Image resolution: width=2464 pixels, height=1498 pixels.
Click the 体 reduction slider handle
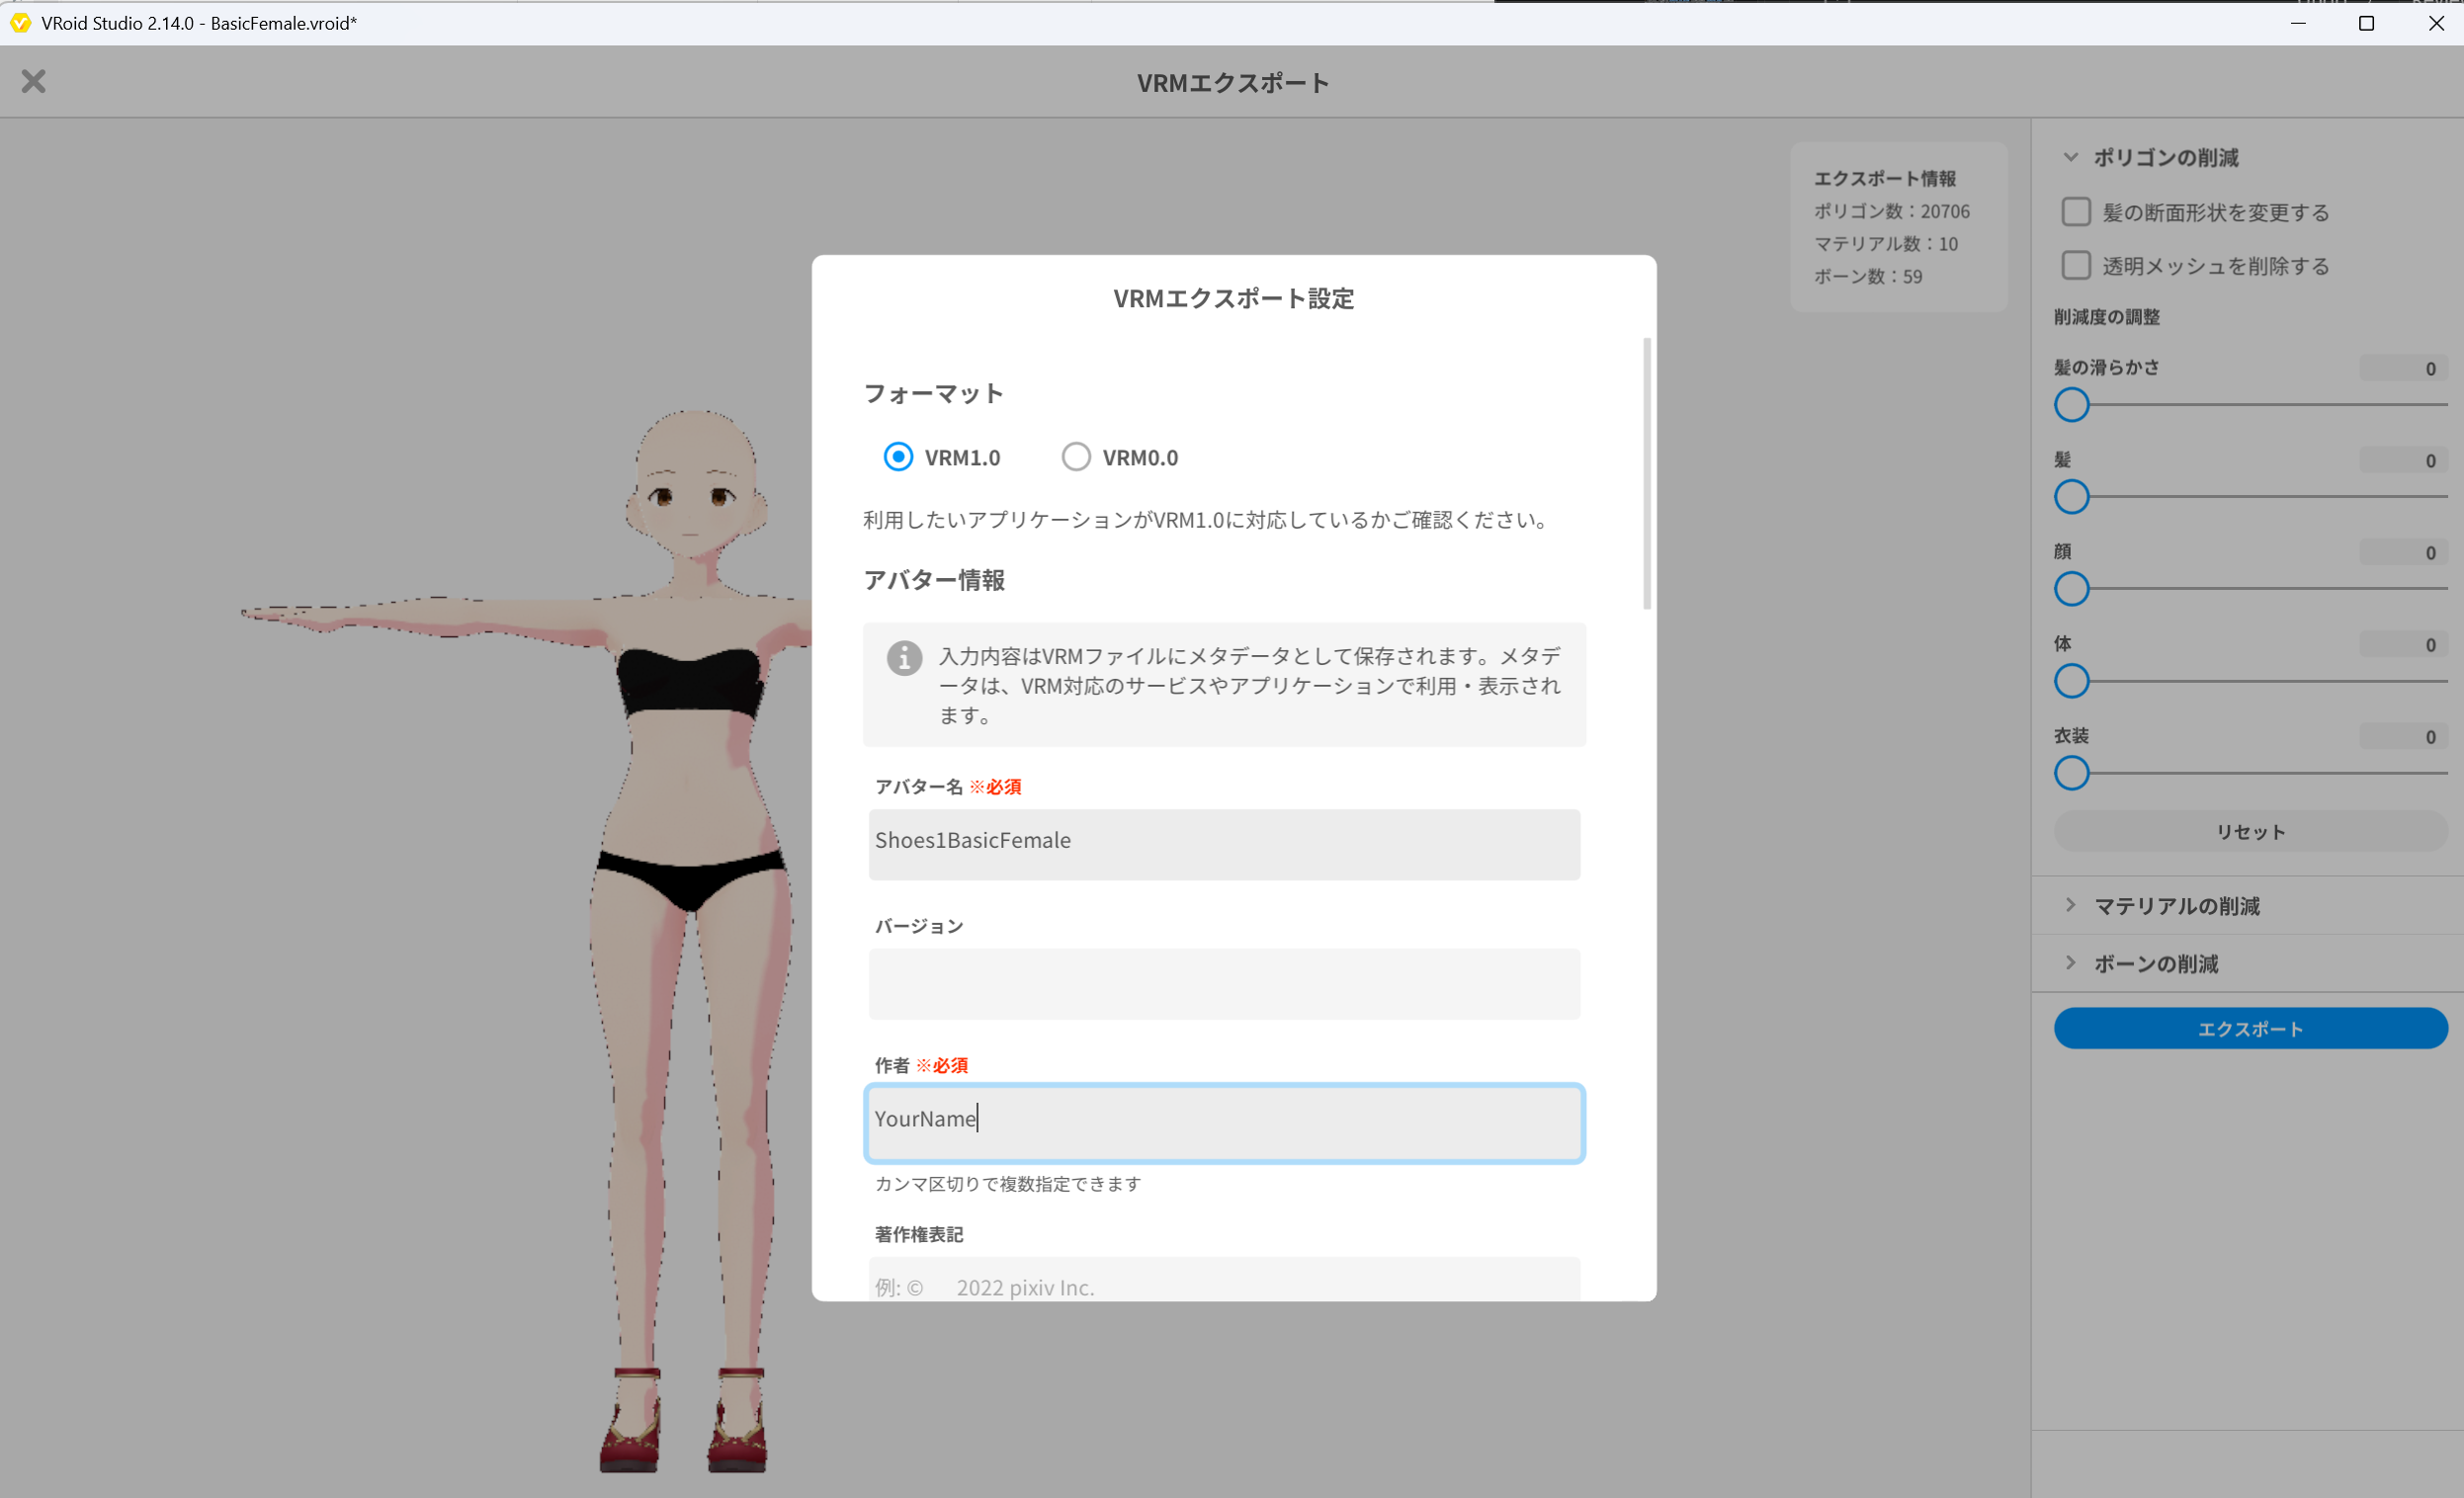coord(2071,681)
